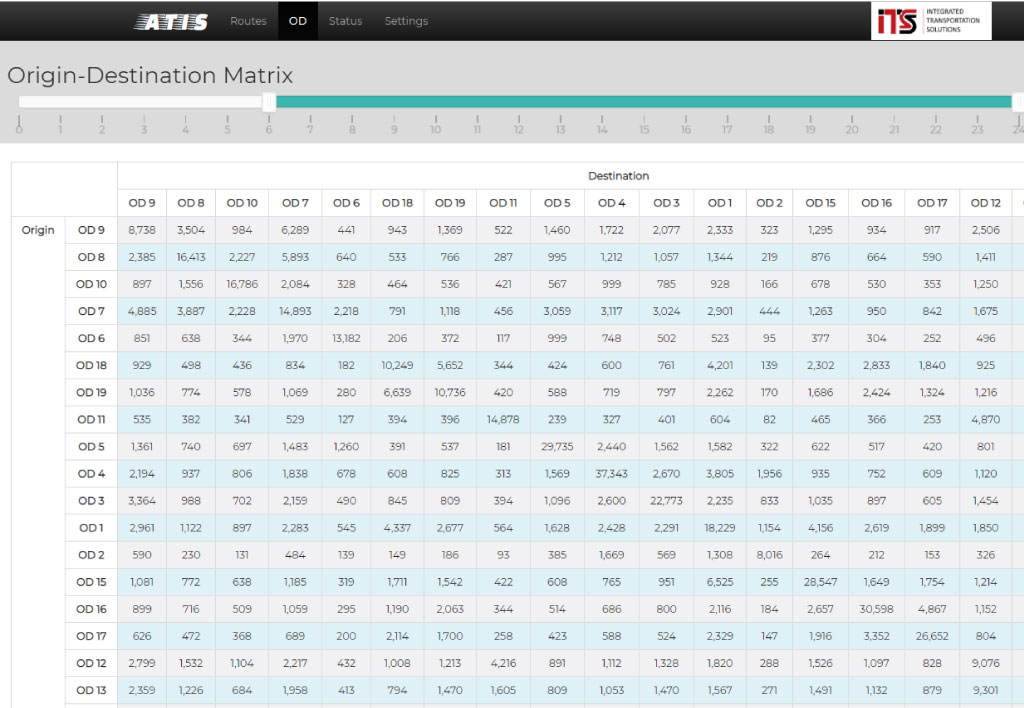Screen dimensions: 1024x708
Task: Click hour 18 mark on timeline
Action: click(x=769, y=128)
